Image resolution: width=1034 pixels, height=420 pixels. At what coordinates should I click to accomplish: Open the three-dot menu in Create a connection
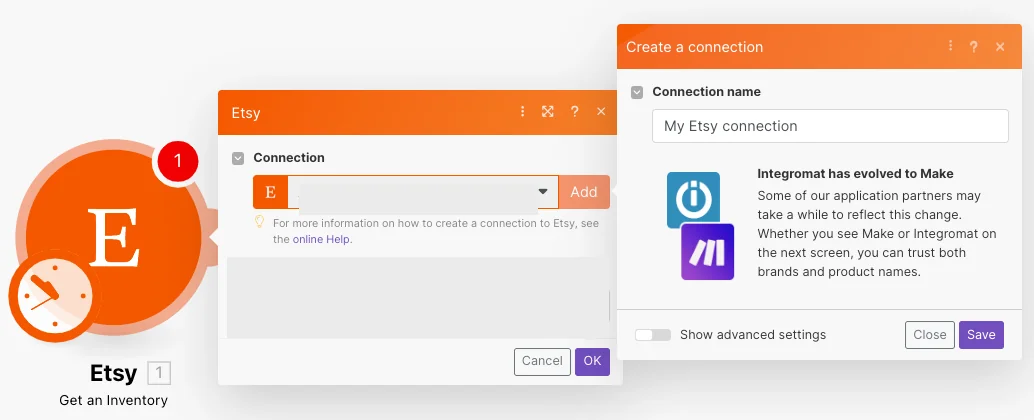950,45
